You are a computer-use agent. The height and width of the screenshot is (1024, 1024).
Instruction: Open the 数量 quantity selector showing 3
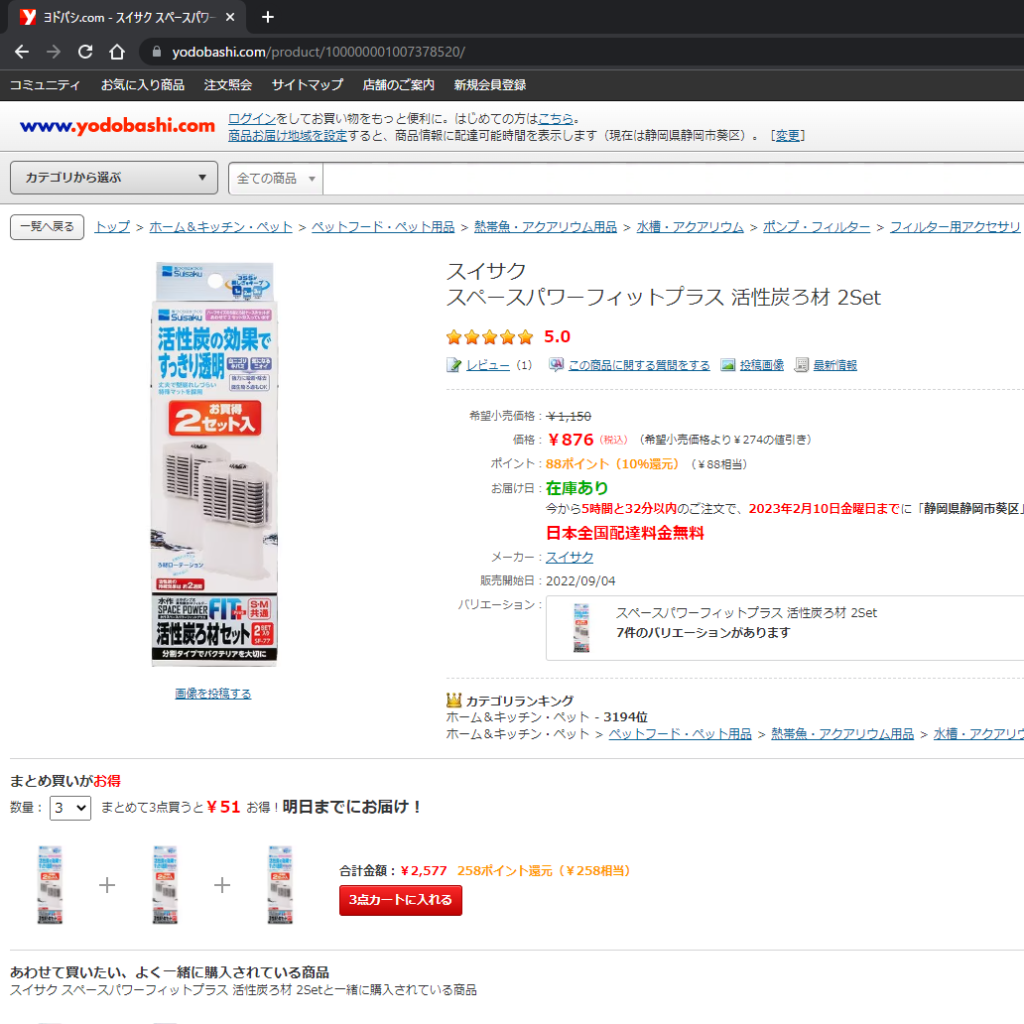[71, 808]
